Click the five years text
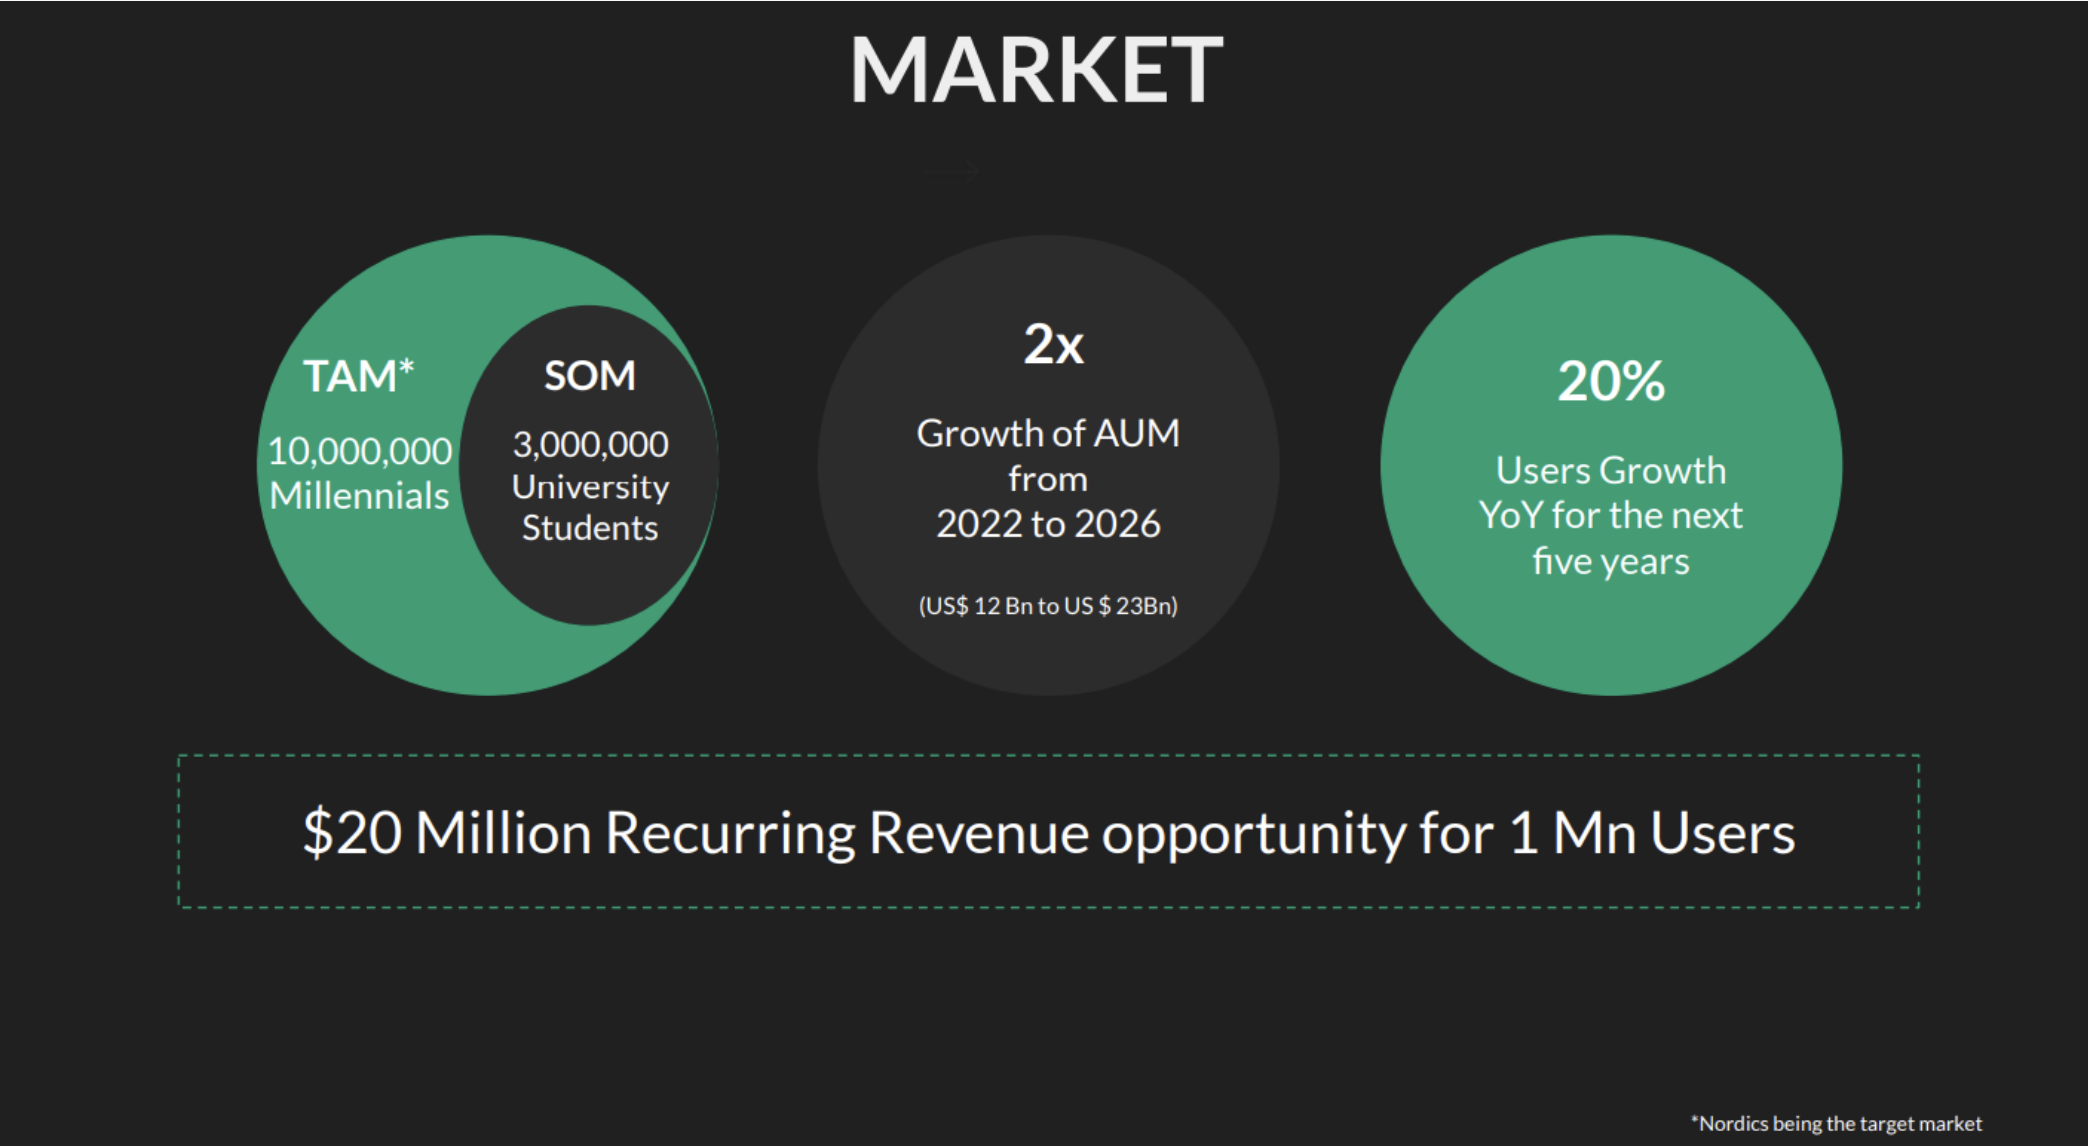The width and height of the screenshot is (2088, 1146). pyautogui.click(x=1611, y=561)
